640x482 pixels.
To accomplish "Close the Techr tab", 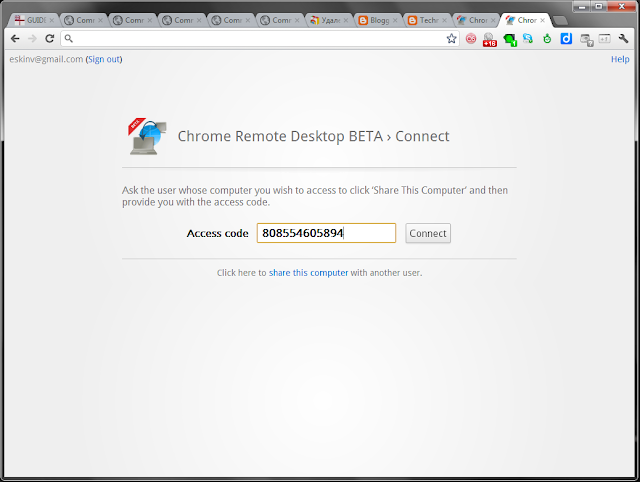I will [444, 20].
